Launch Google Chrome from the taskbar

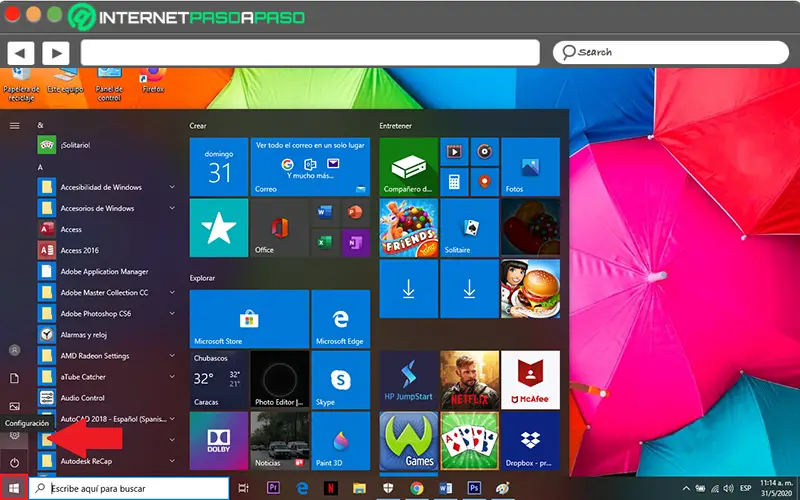coord(416,488)
